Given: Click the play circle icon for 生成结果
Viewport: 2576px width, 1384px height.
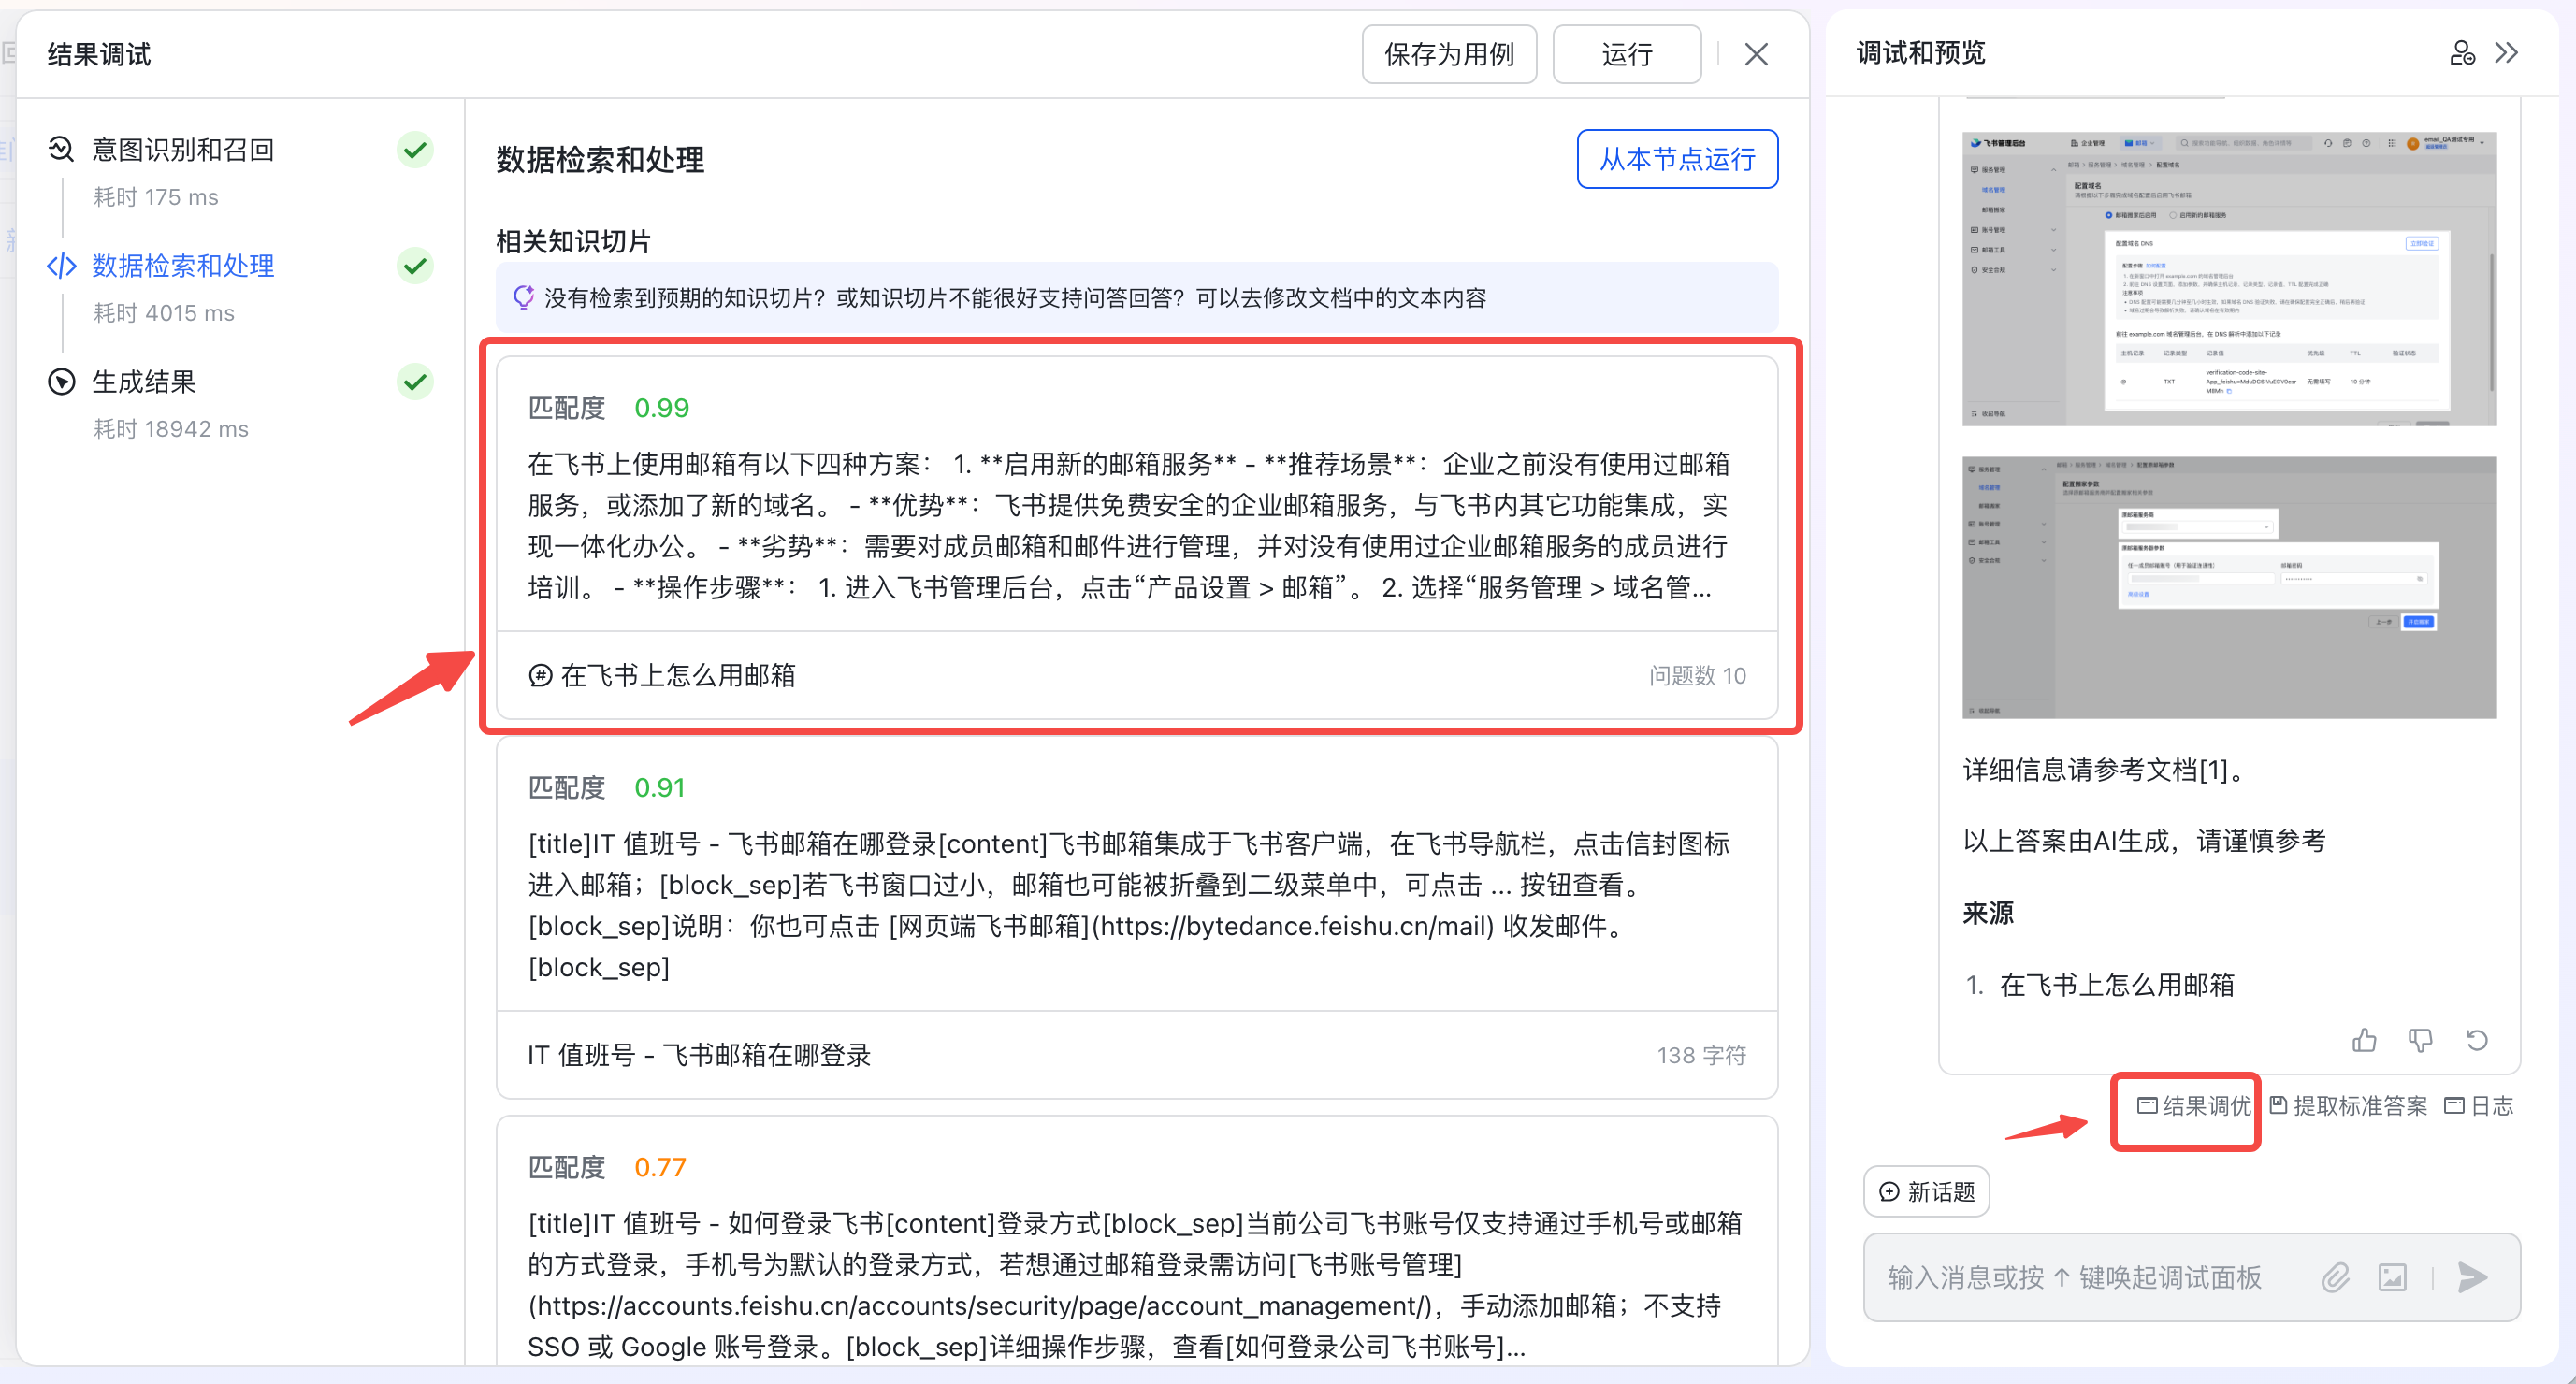Looking at the screenshot, I should point(62,382).
